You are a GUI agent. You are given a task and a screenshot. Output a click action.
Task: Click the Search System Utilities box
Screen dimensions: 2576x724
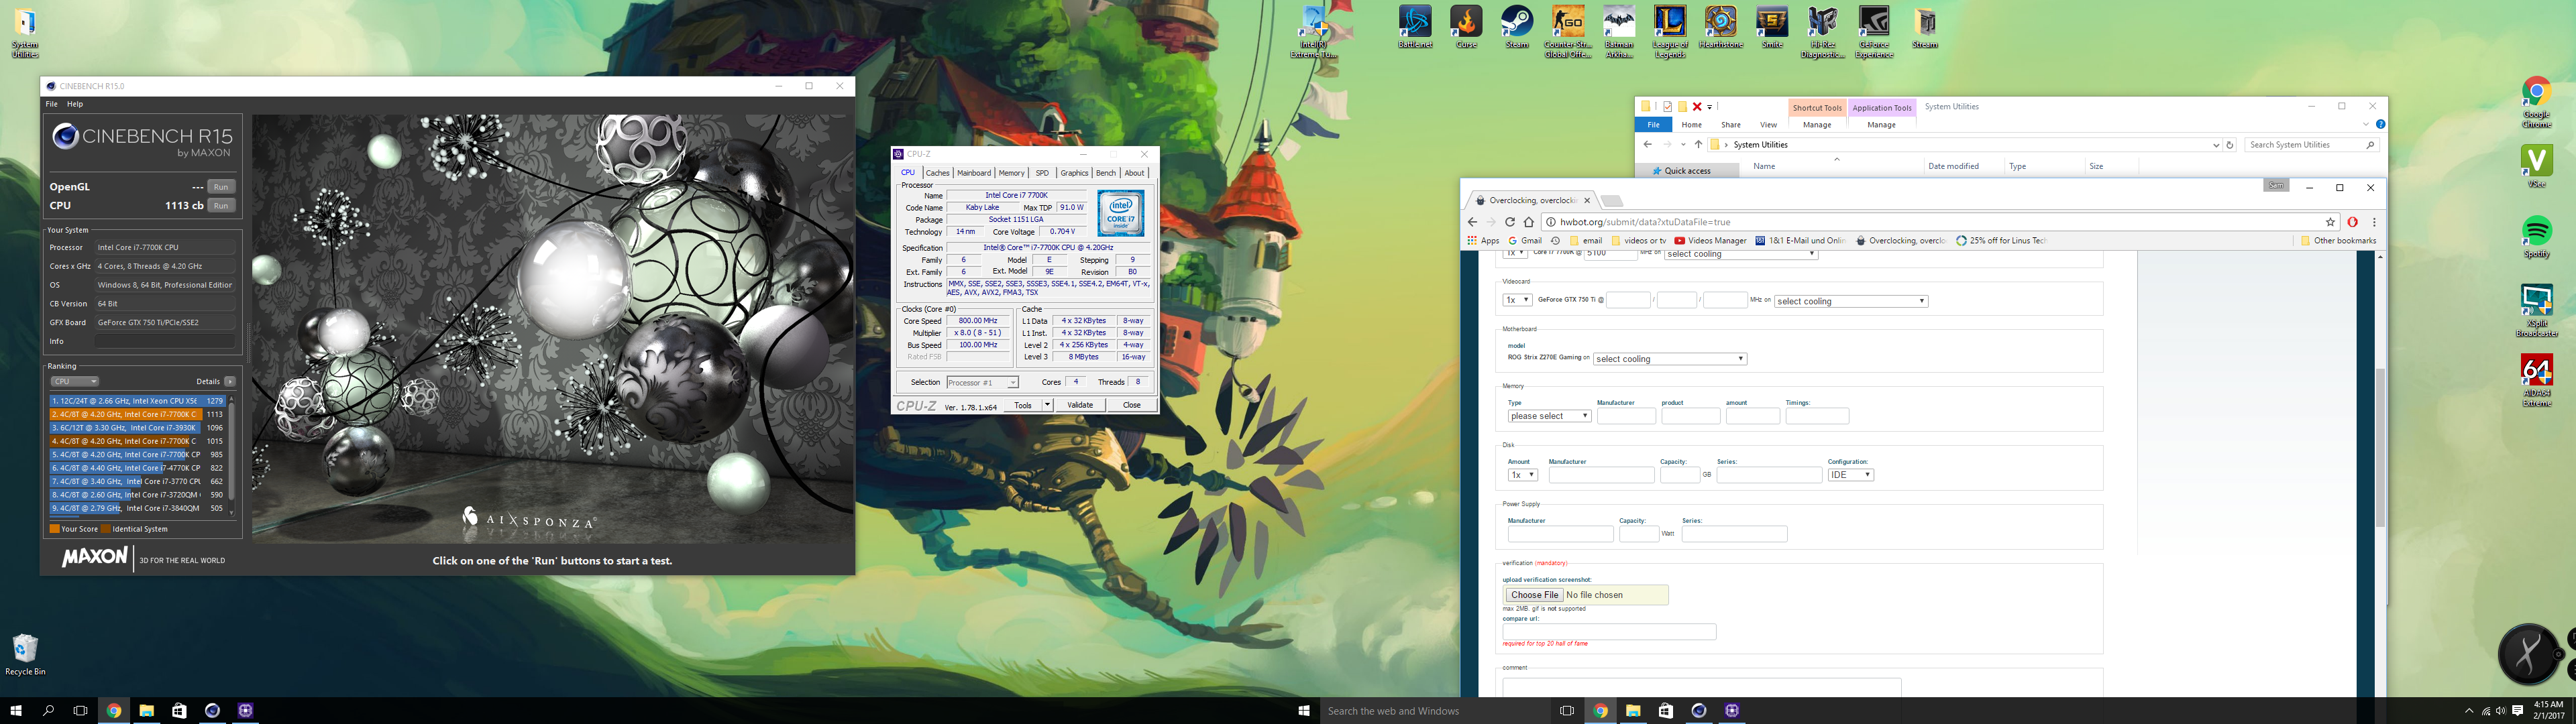pos(2310,145)
